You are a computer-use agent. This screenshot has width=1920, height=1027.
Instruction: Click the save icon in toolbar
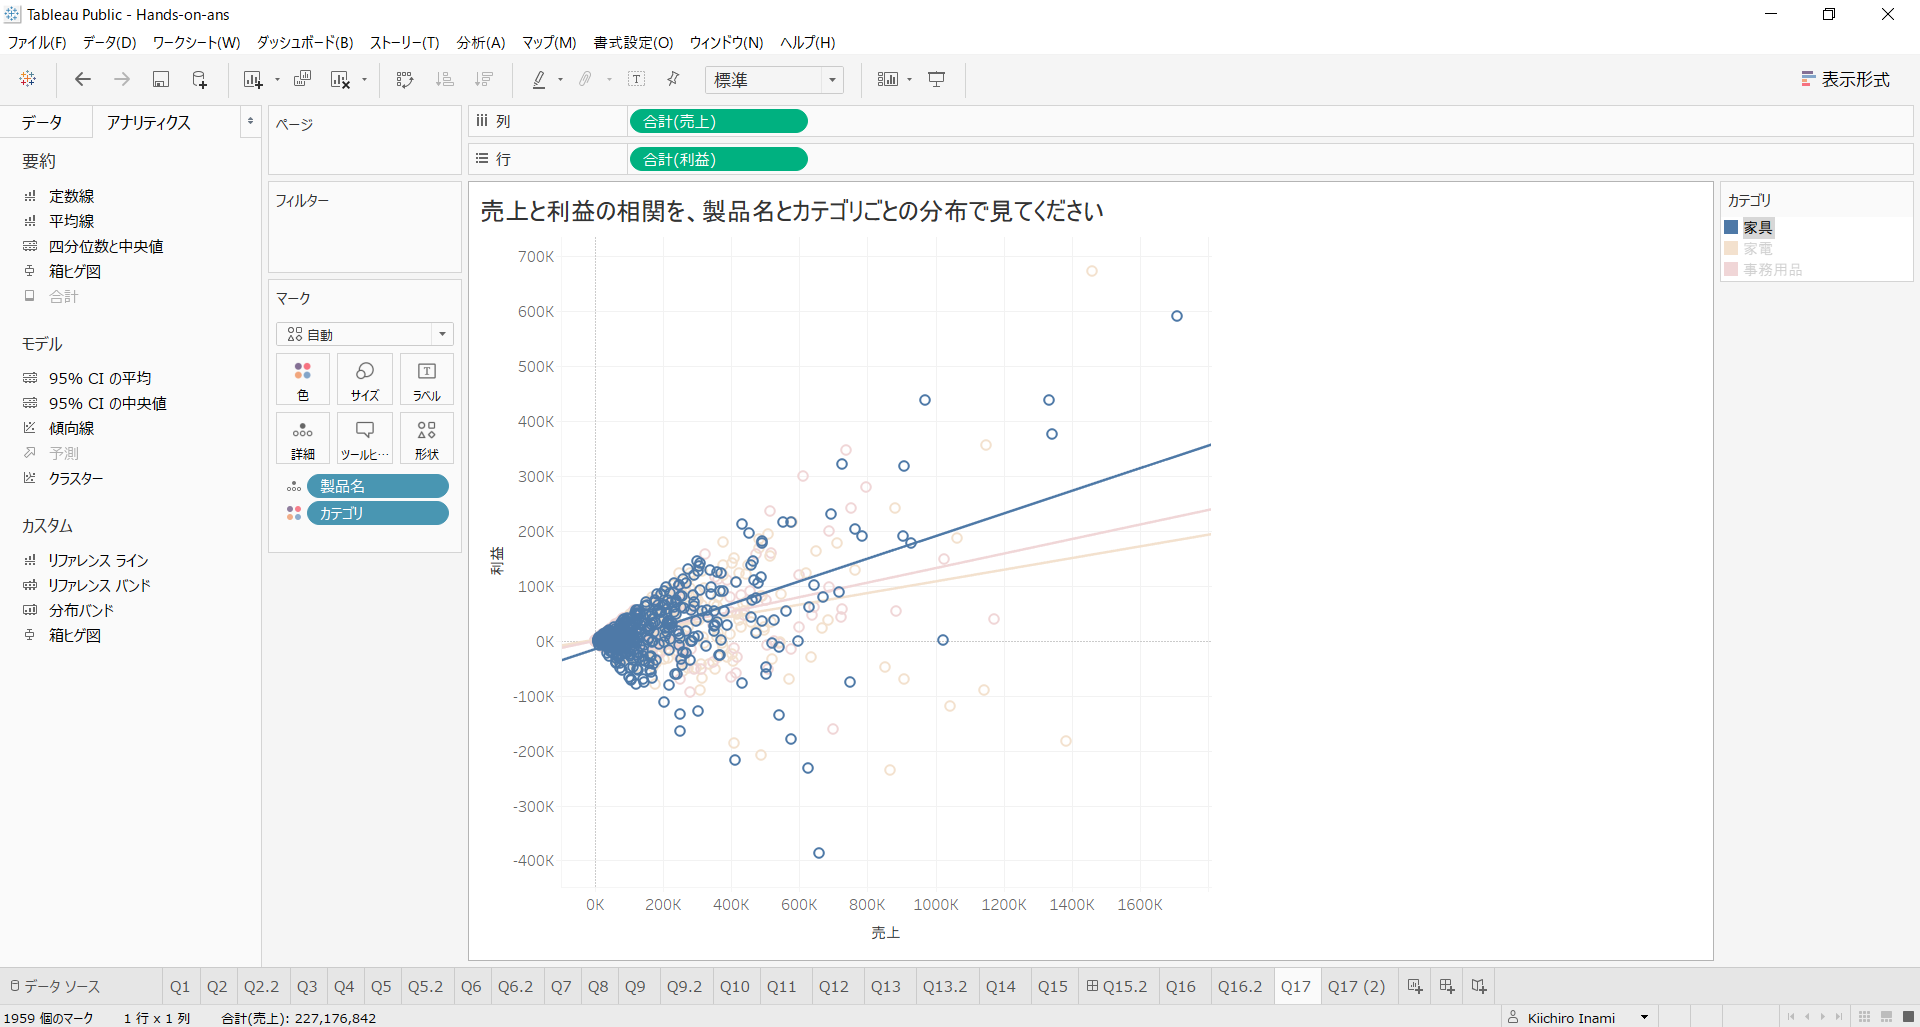coord(160,79)
